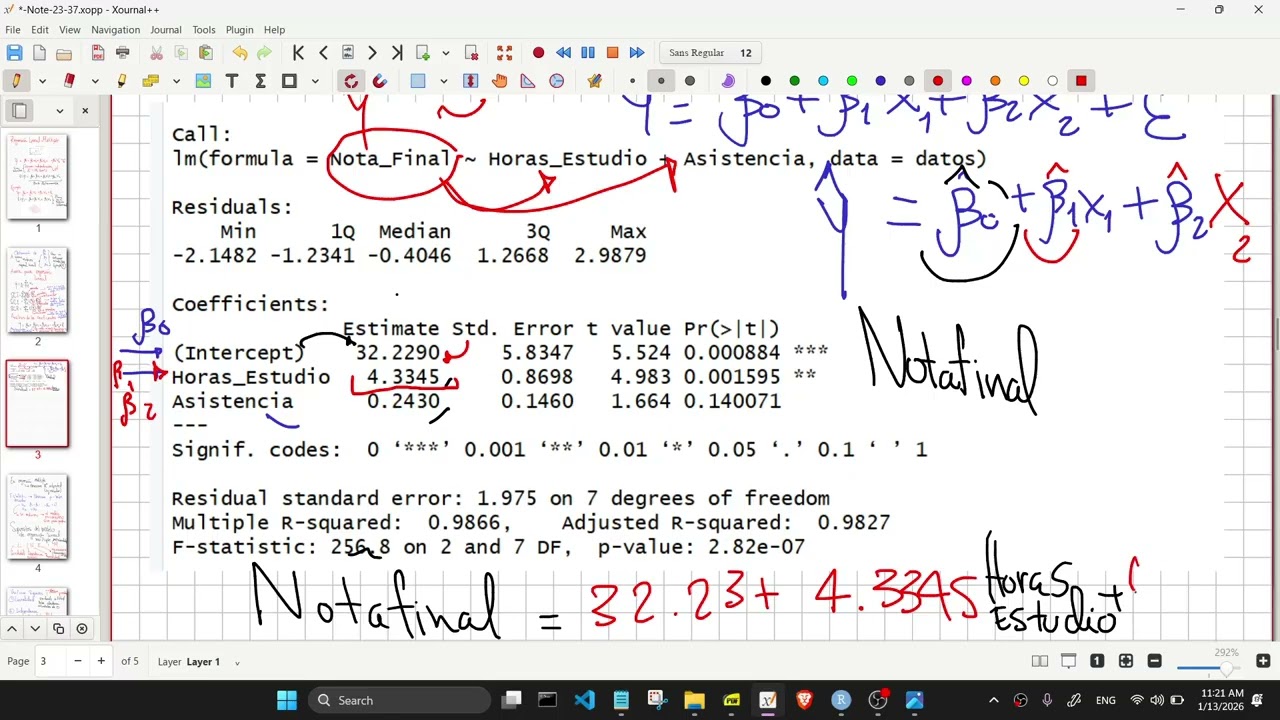The width and height of the screenshot is (1280, 720).
Task: Export as PDF via the PDF icon
Action: [x=98, y=53]
